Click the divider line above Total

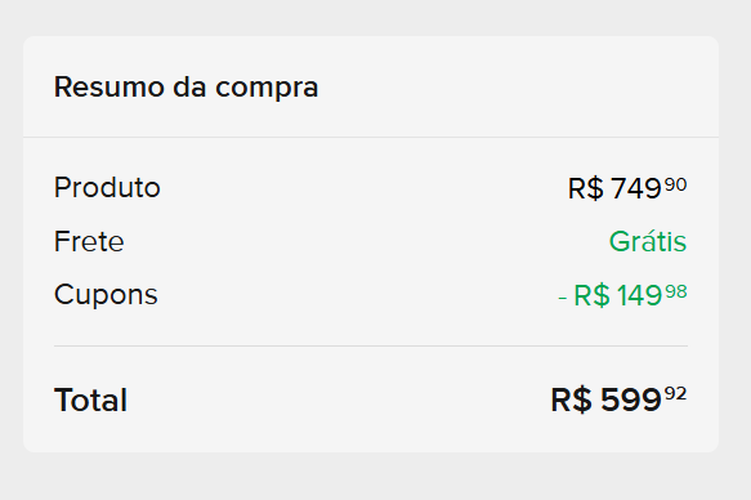click(370, 346)
